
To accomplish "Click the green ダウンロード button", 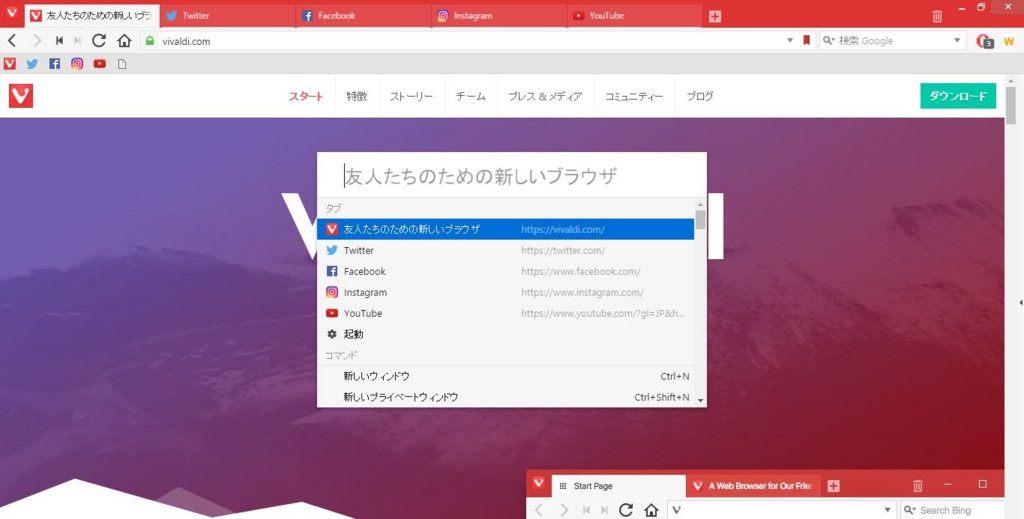I will 958,96.
